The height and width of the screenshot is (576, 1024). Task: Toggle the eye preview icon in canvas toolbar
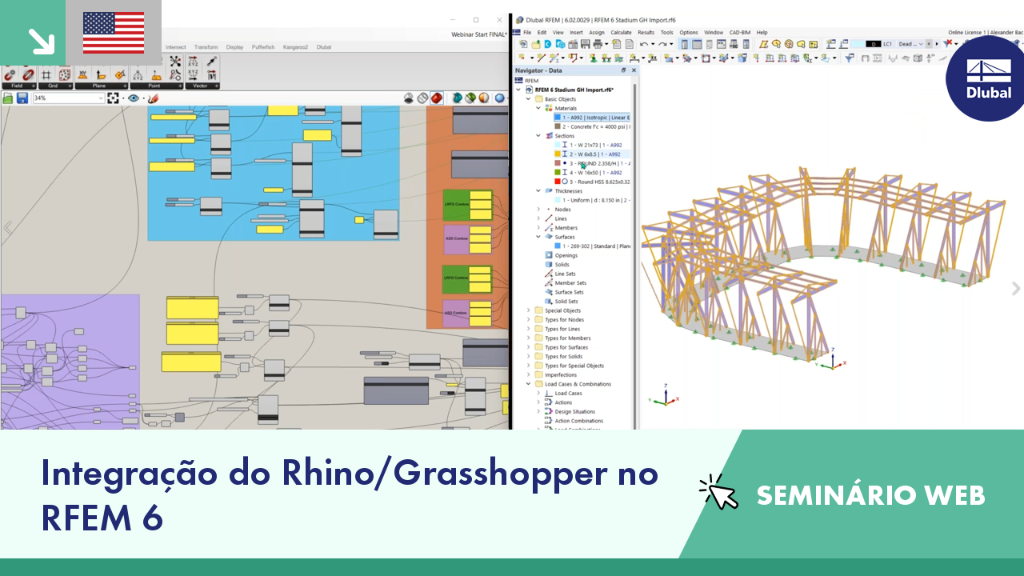[x=134, y=98]
